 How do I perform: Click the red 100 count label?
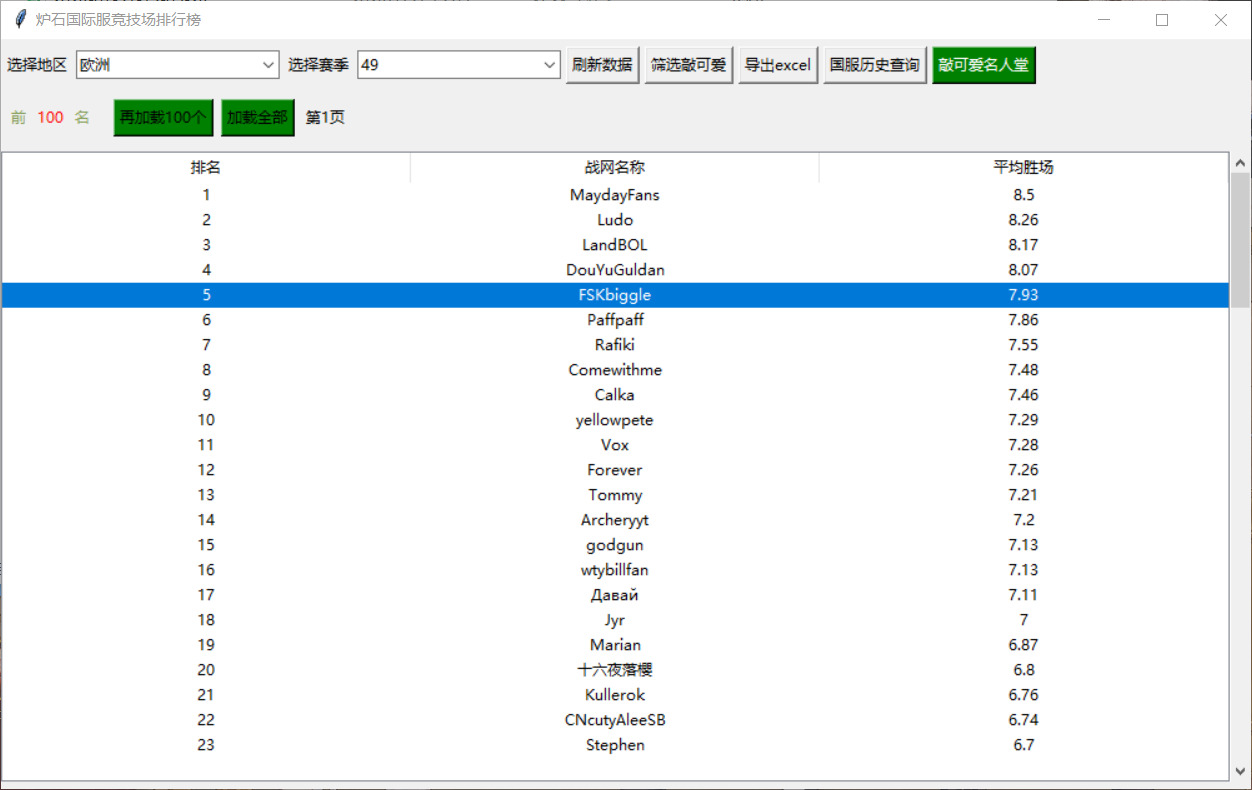click(50, 117)
